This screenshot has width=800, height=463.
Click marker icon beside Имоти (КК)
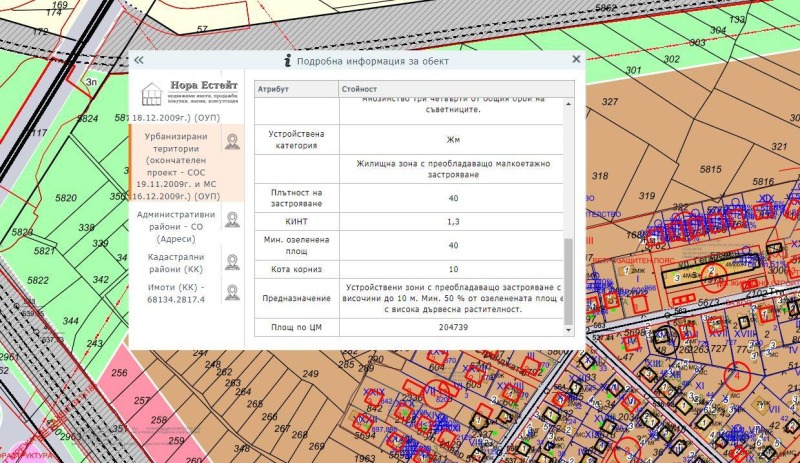point(232,292)
